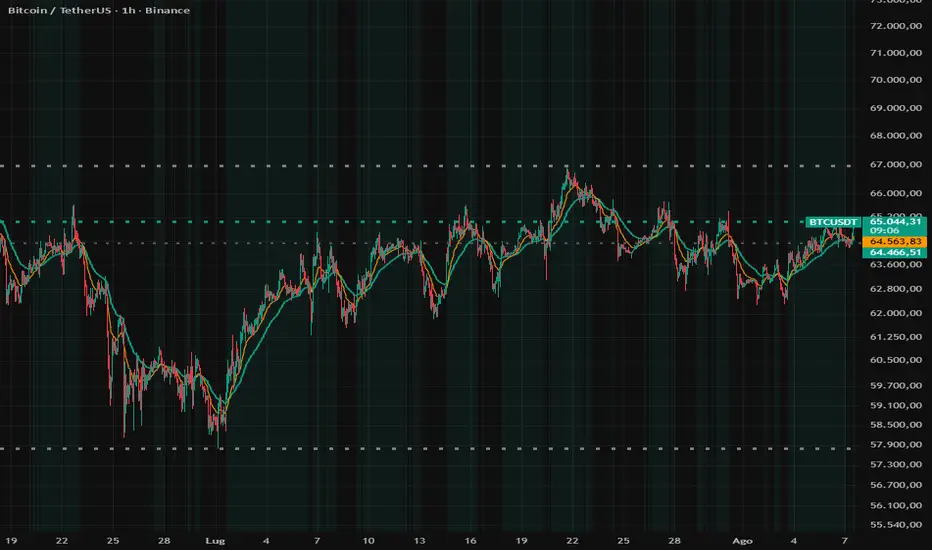
Task: Click the Ago month marker on time axis
Action: 742,540
